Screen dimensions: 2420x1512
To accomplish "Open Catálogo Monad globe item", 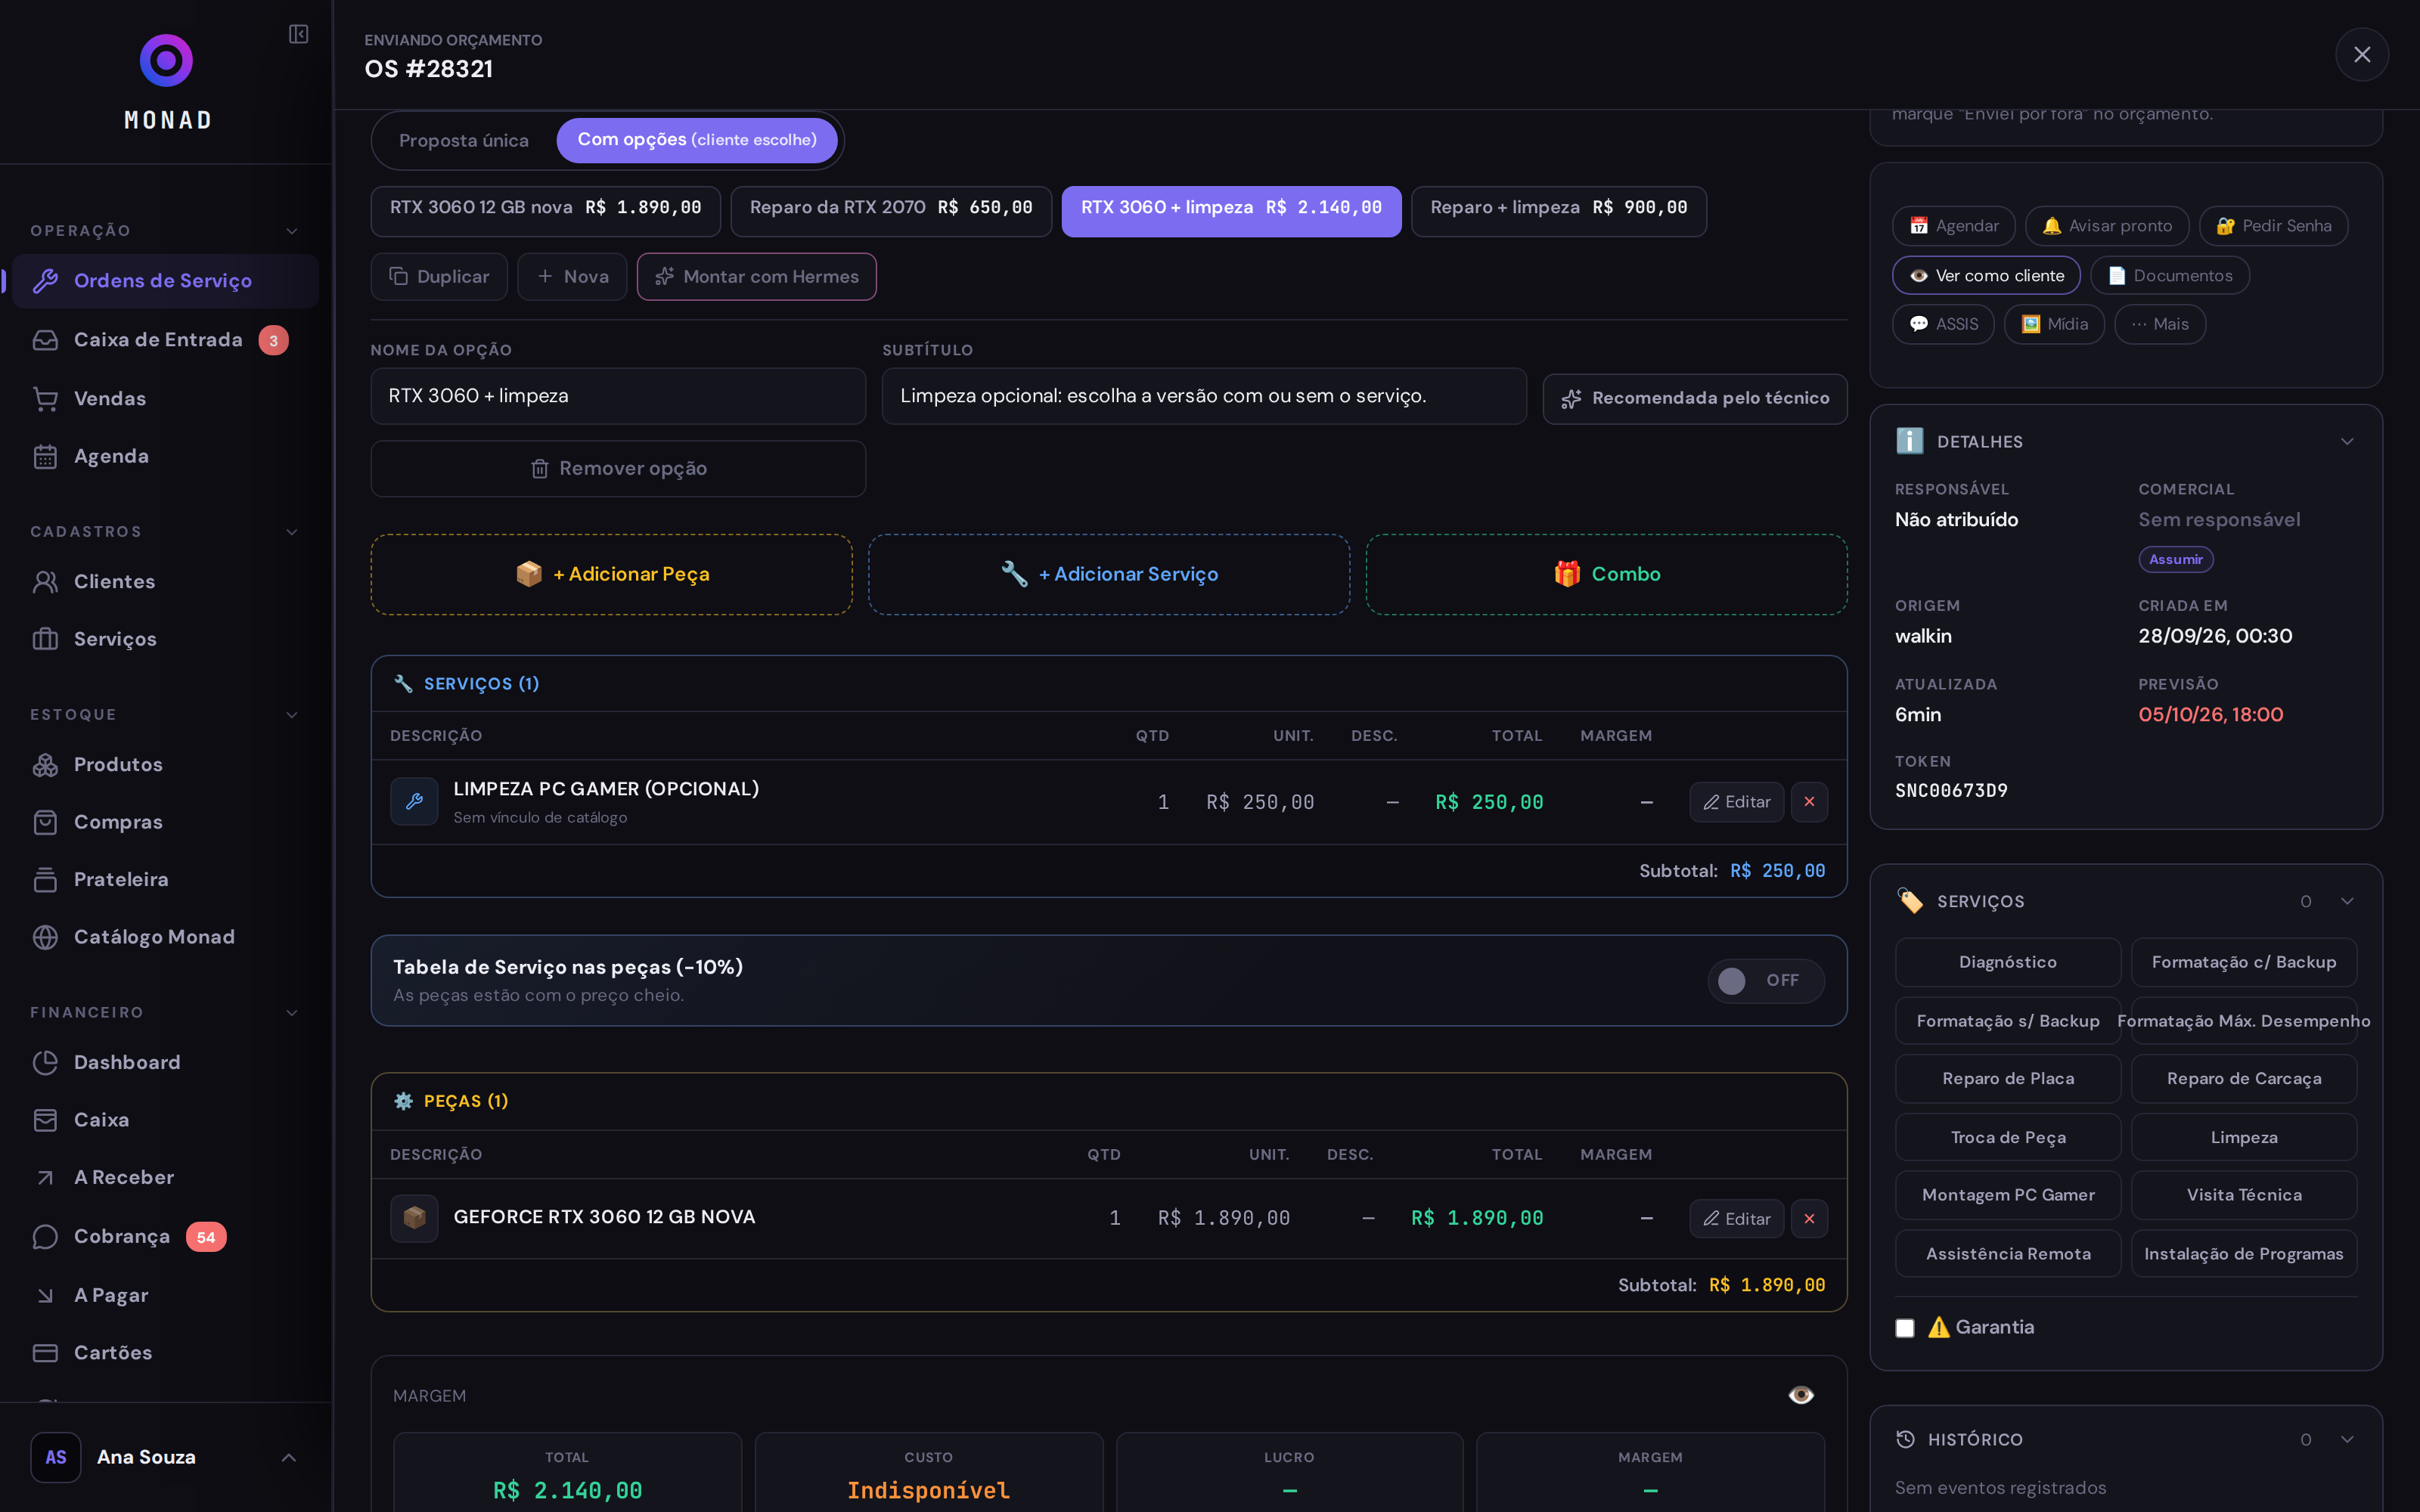I will 166,937.
